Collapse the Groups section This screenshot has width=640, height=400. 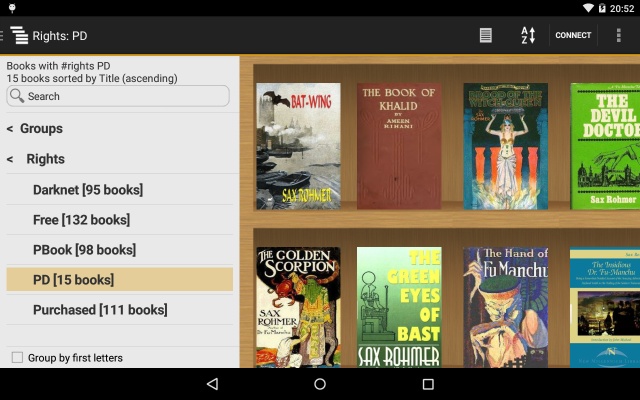coord(35,129)
